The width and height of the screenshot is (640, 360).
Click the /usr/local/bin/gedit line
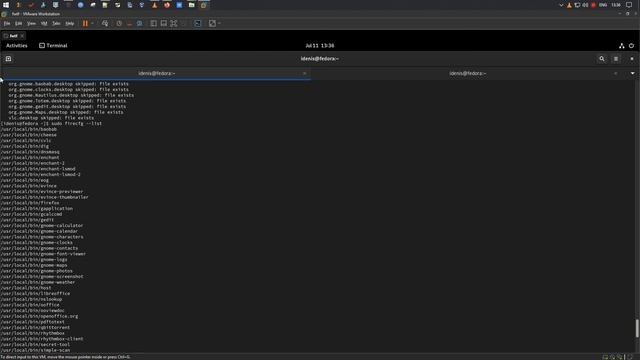pyautogui.click(x=27, y=220)
